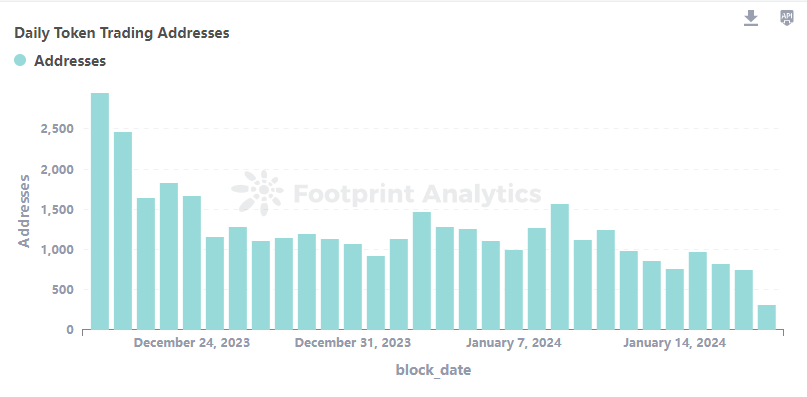Click the bar directly above December 31, 2023
This screenshot has height=397, width=807.
[x=353, y=287]
